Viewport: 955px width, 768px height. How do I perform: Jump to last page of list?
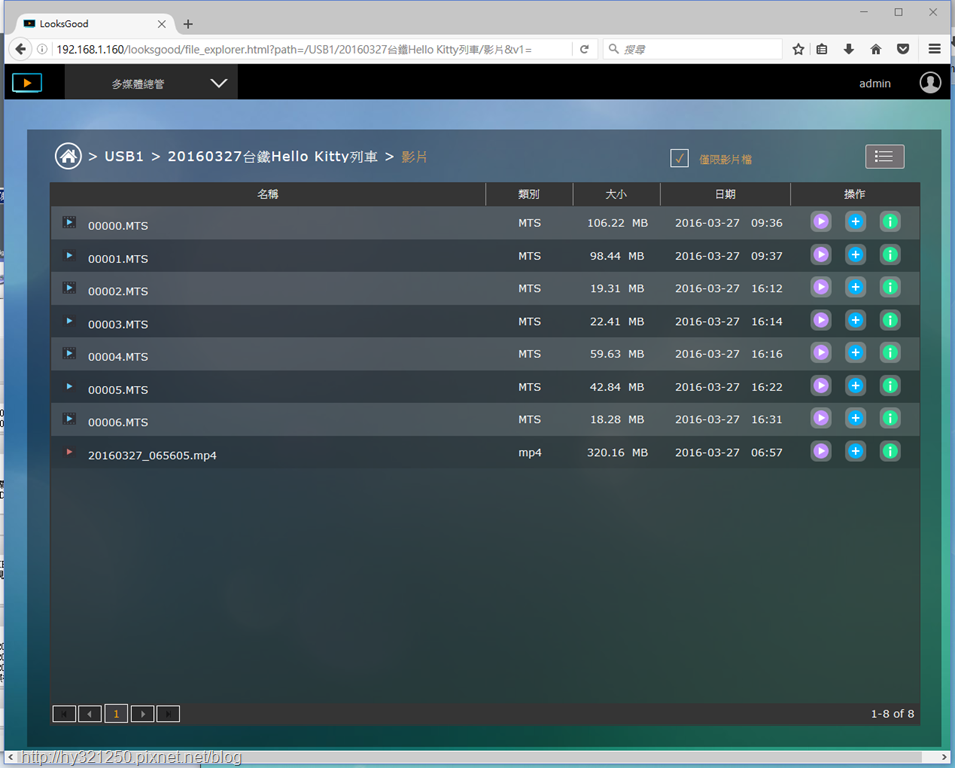coord(168,714)
